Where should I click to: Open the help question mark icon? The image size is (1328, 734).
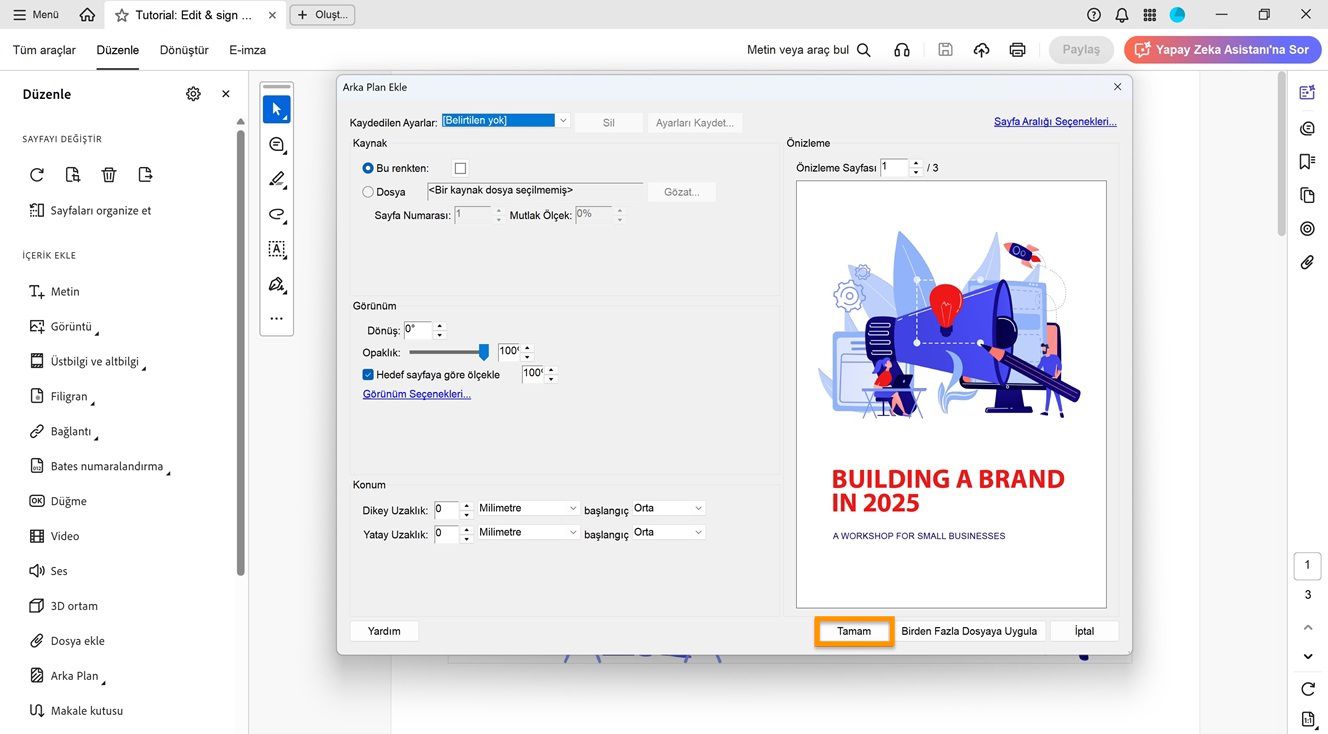pyautogui.click(x=1094, y=15)
